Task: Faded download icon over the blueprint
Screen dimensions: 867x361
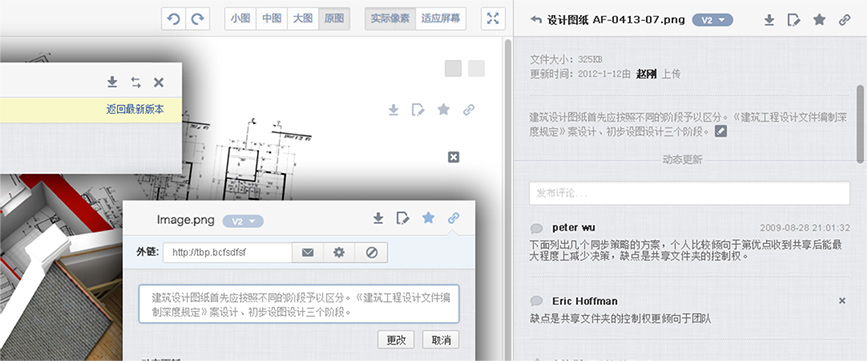Action: tap(393, 109)
